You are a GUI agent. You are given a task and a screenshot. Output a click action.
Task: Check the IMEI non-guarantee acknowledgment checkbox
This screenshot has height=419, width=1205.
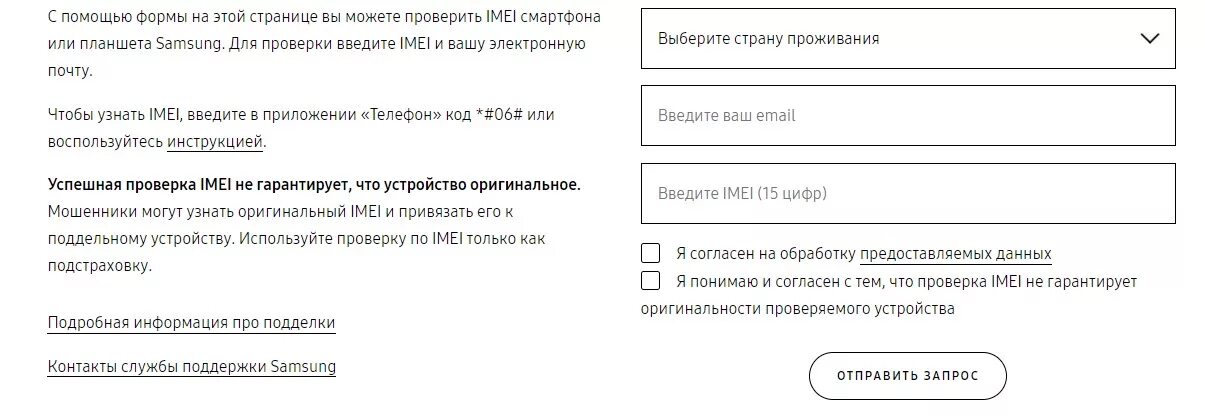(x=651, y=281)
